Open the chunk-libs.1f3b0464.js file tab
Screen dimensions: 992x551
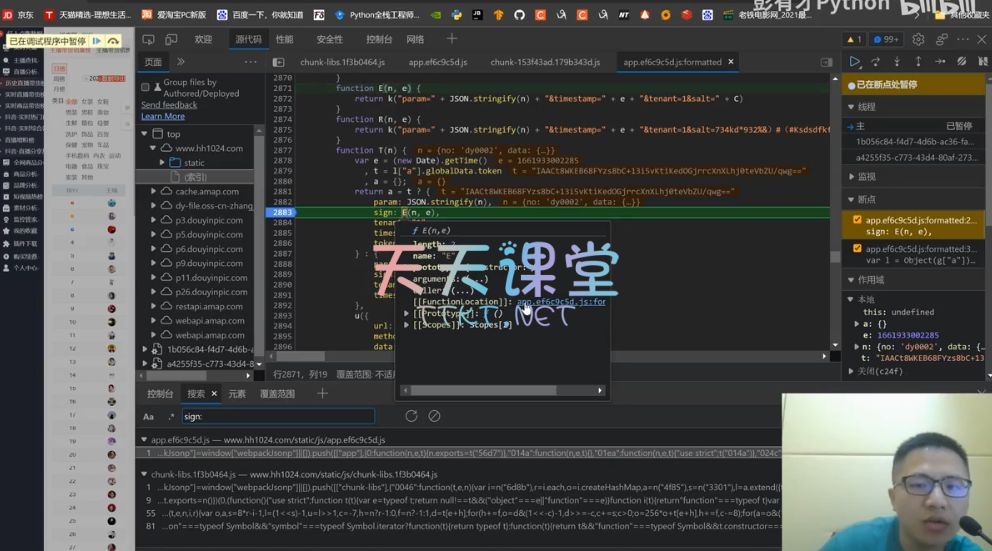pyautogui.click(x=342, y=62)
